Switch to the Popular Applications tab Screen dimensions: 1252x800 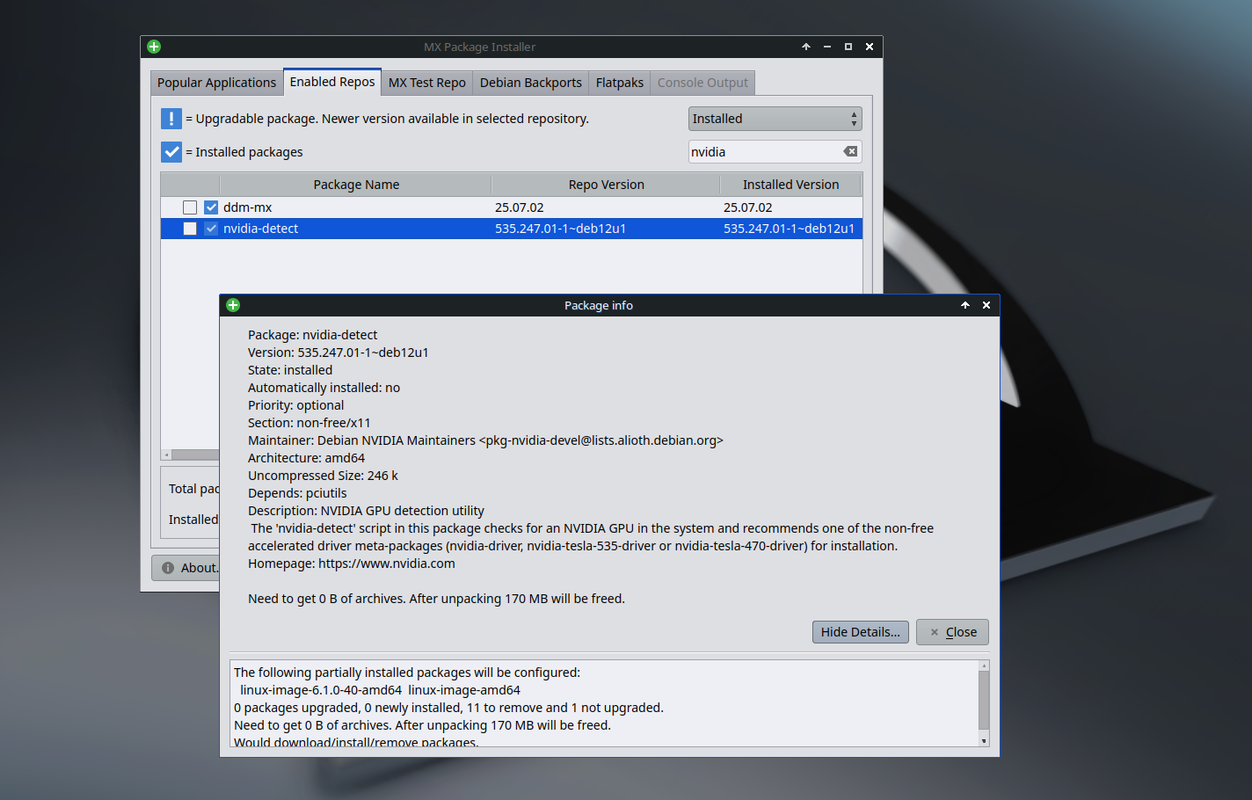click(x=217, y=82)
